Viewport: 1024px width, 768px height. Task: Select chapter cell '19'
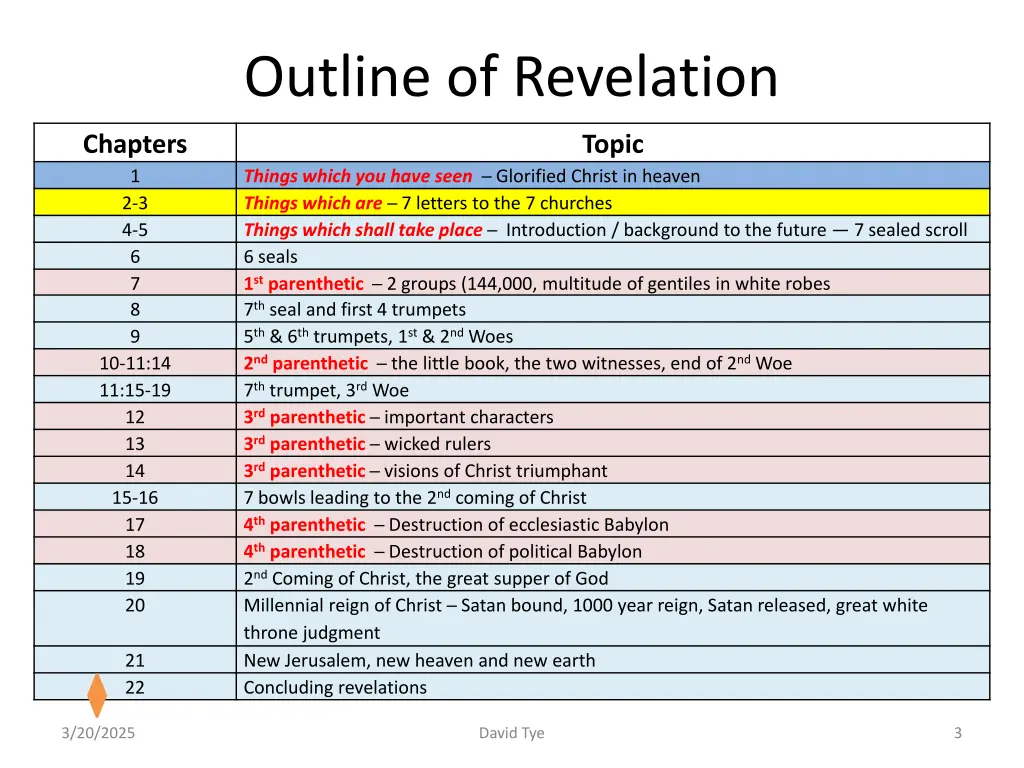[135, 578]
